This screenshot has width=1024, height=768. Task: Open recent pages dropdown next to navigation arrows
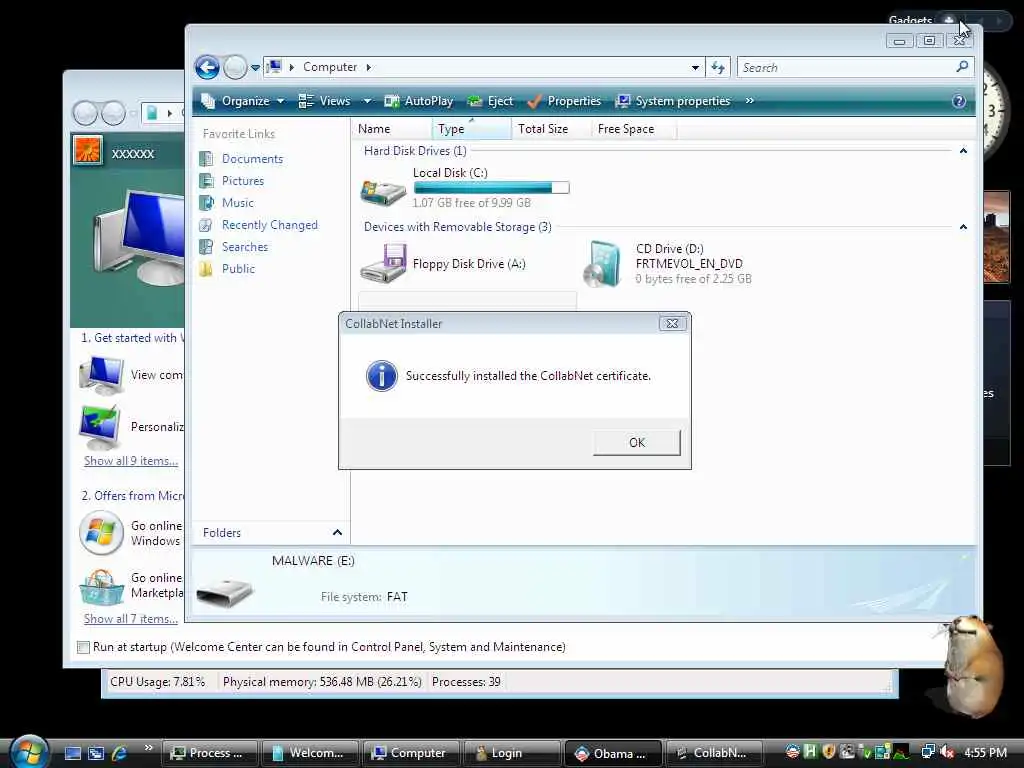255,67
